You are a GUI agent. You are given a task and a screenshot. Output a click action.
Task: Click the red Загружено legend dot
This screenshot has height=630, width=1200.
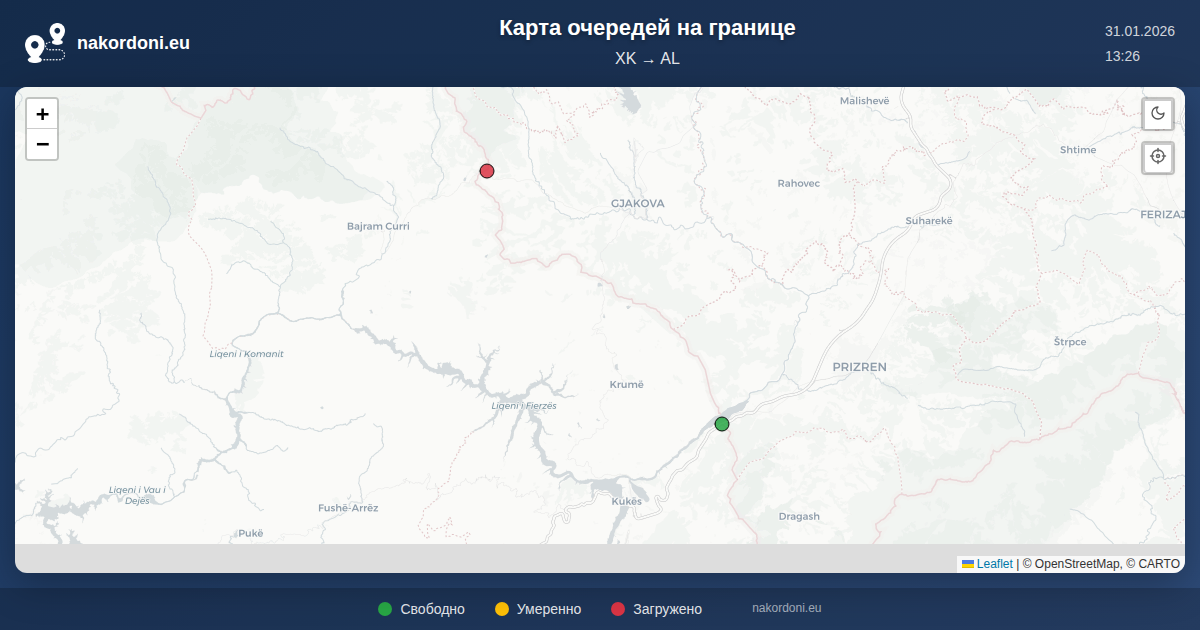[618, 609]
